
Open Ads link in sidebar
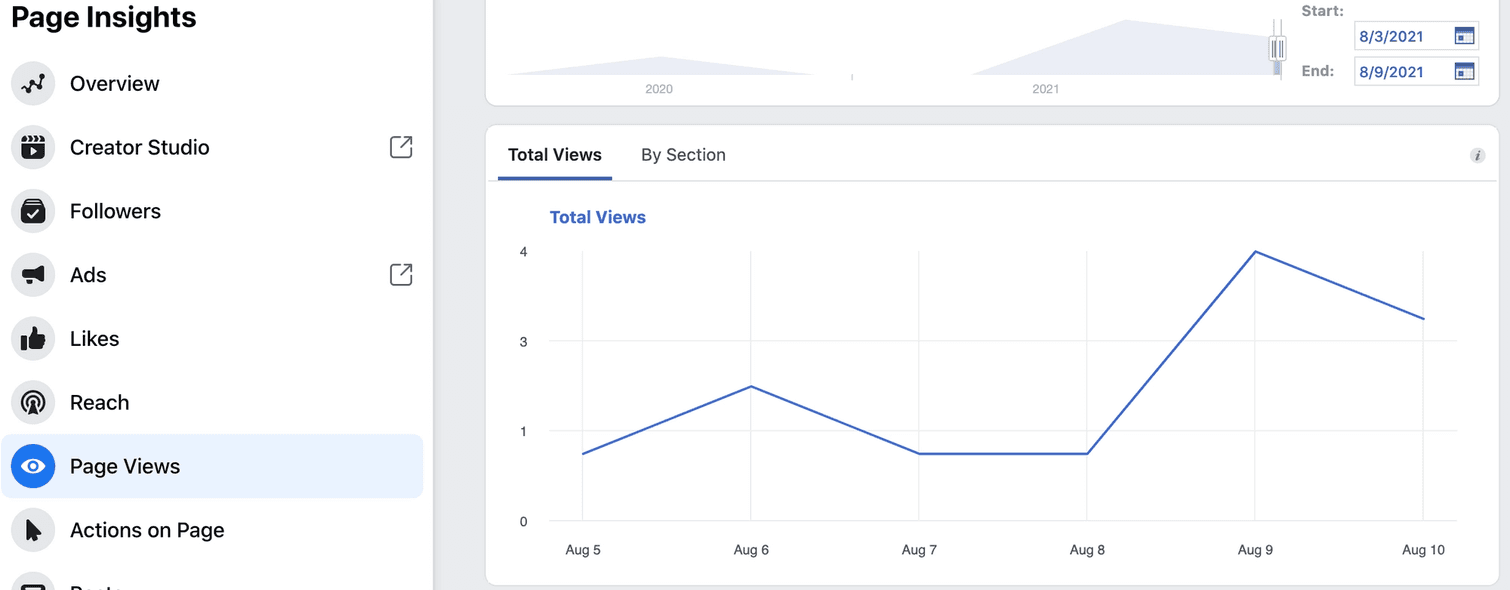[x=212, y=275]
